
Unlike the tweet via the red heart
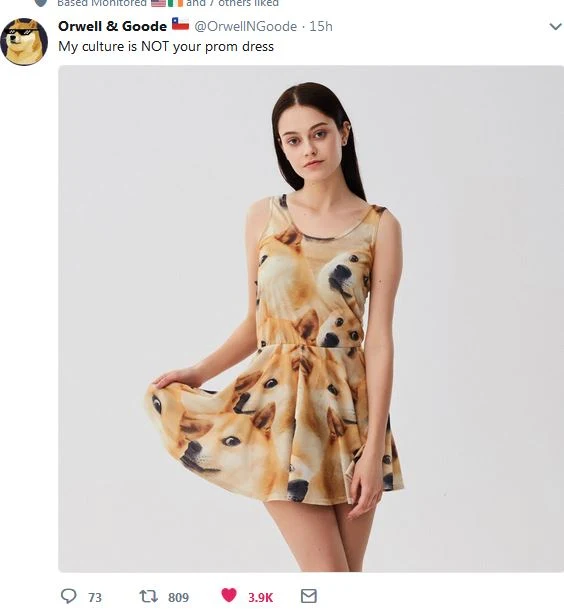click(229, 595)
